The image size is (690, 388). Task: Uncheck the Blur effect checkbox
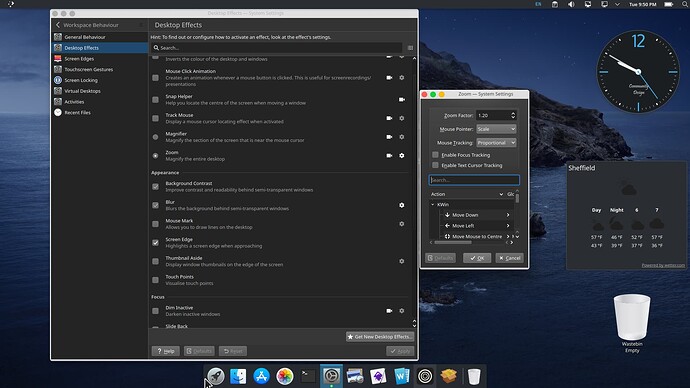coord(155,205)
